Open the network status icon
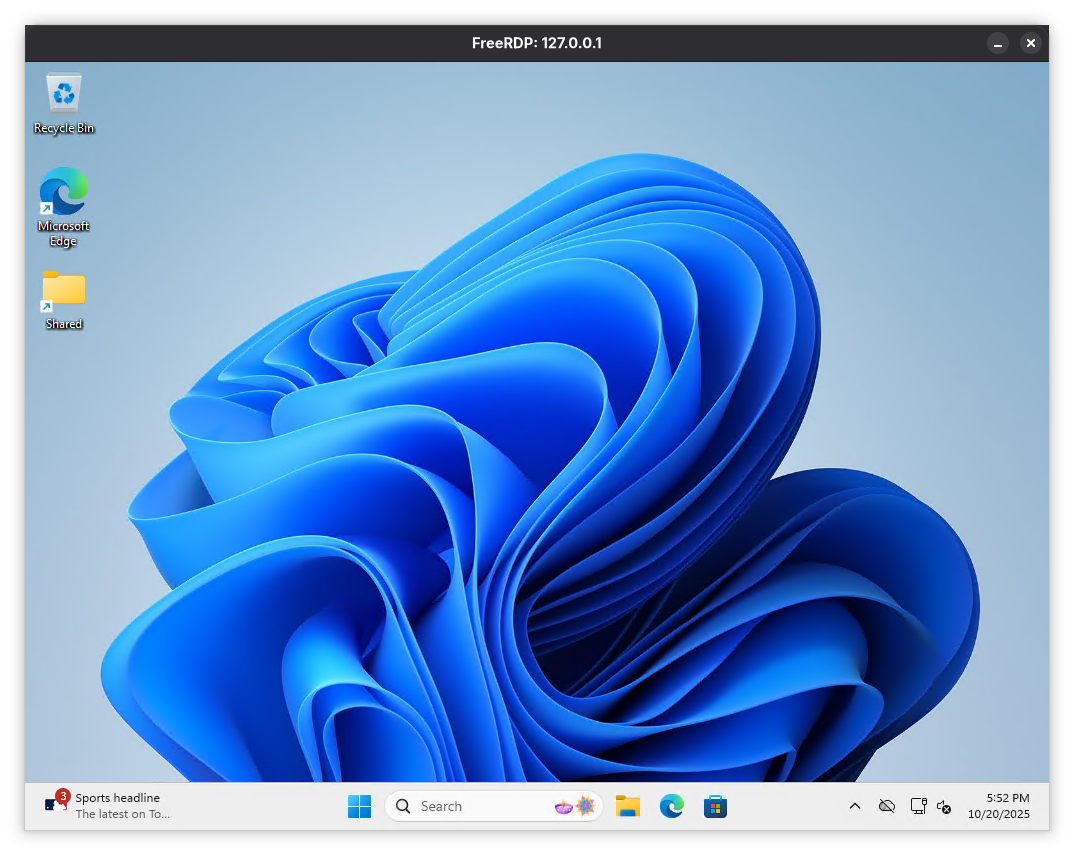Image resolution: width=1074 pixels, height=855 pixels. (x=886, y=806)
